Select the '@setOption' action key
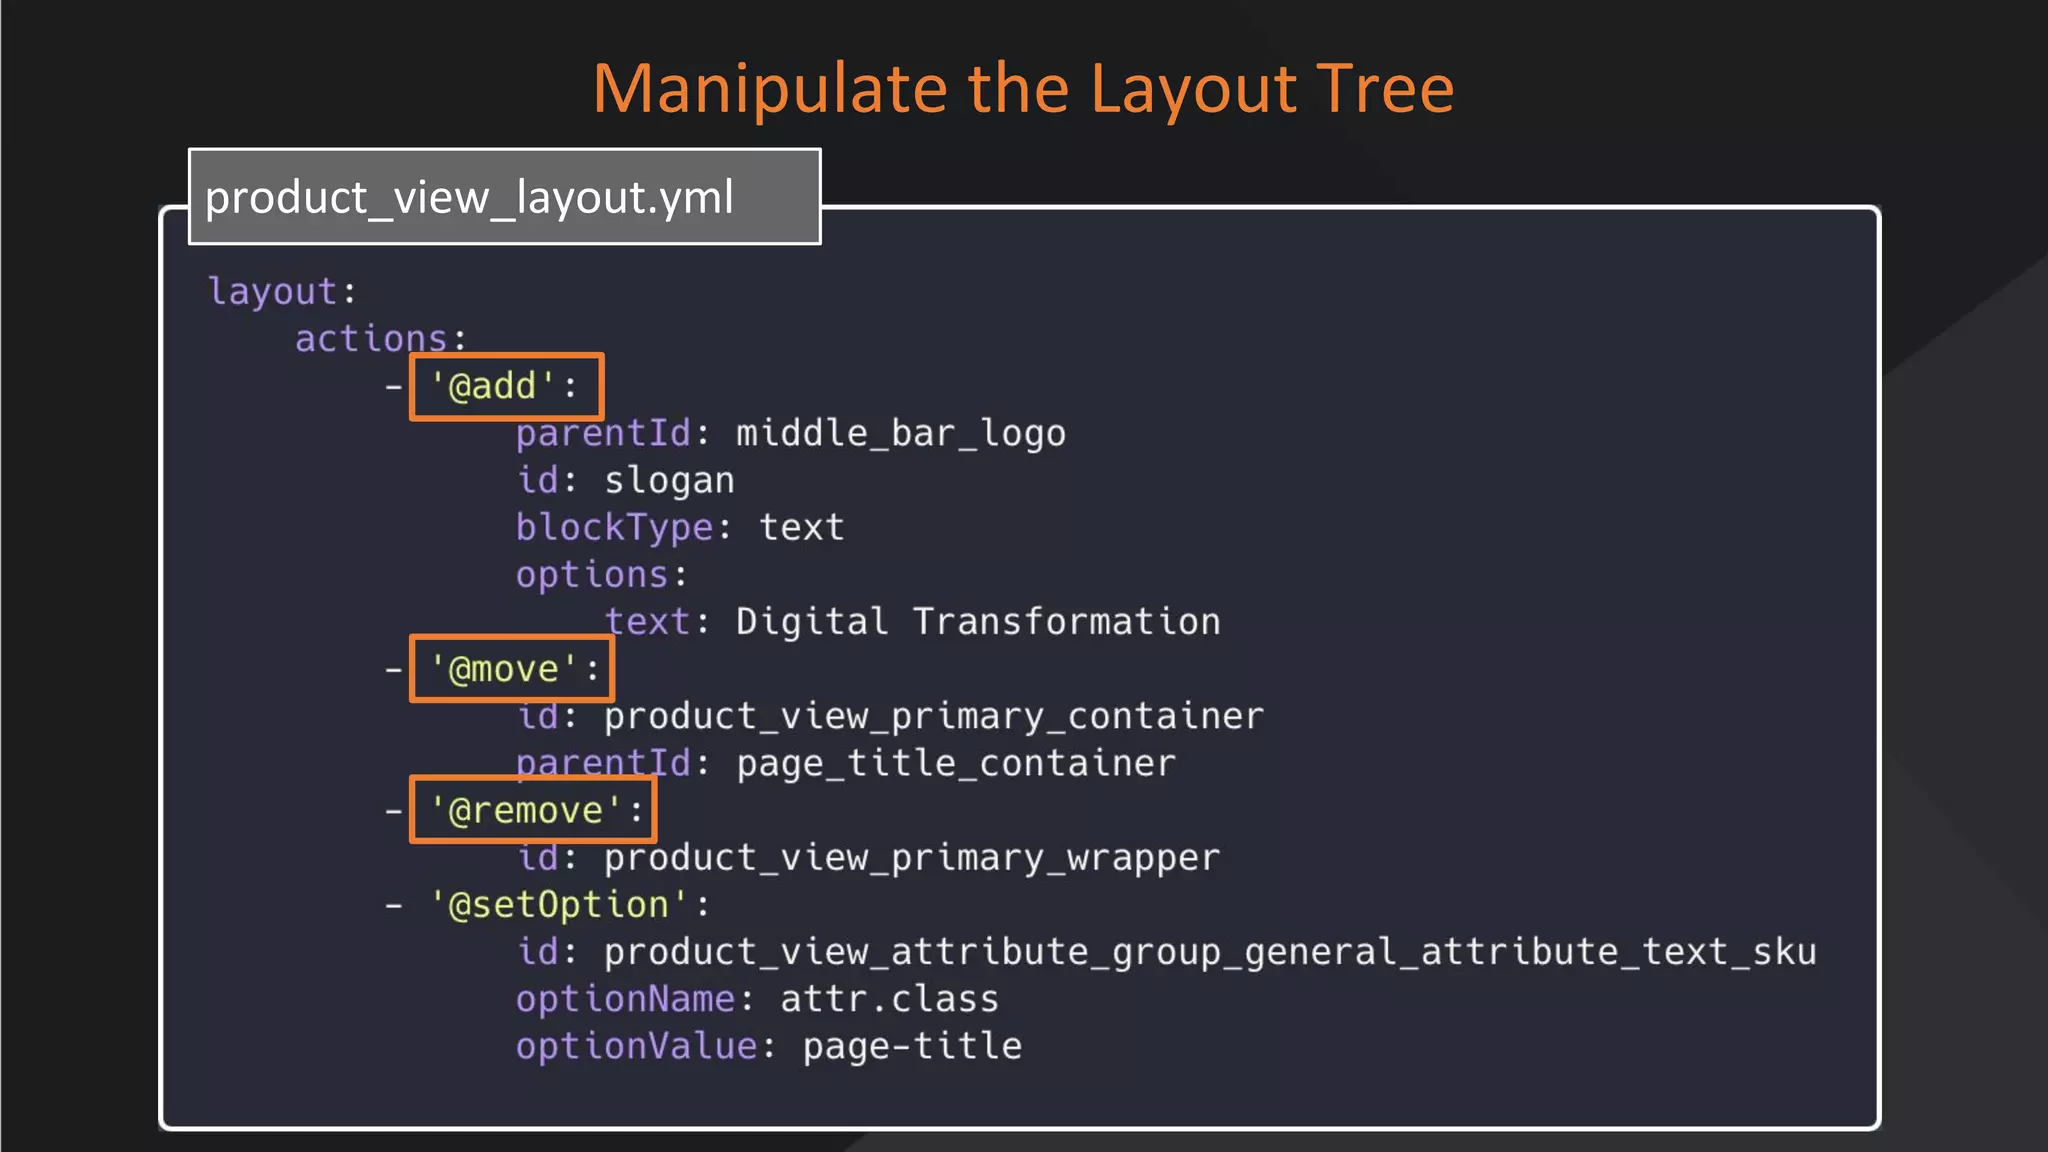Screen dimensions: 2048x1152 (570, 905)
